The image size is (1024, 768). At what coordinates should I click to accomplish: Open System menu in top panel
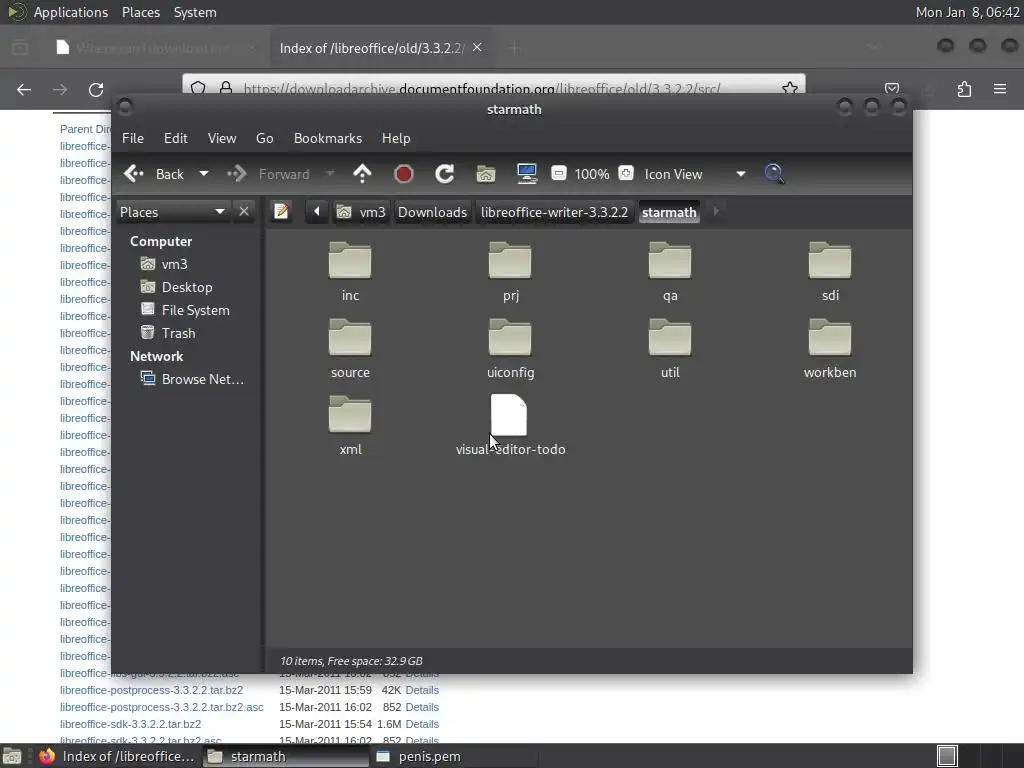tap(195, 12)
